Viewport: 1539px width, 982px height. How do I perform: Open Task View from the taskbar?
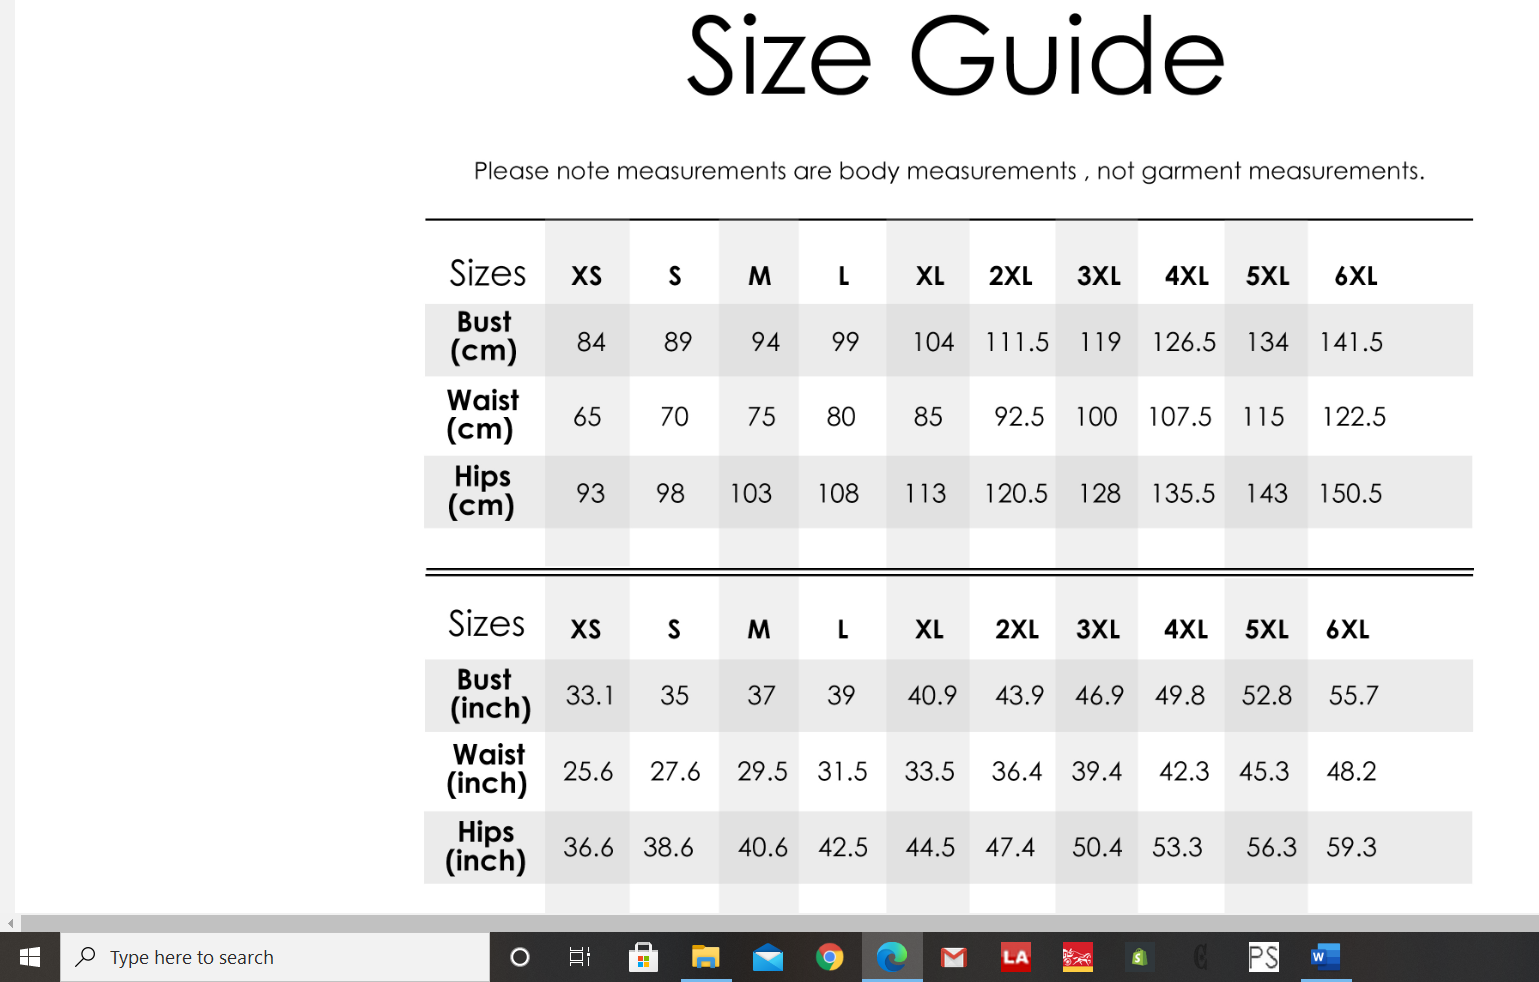click(580, 957)
